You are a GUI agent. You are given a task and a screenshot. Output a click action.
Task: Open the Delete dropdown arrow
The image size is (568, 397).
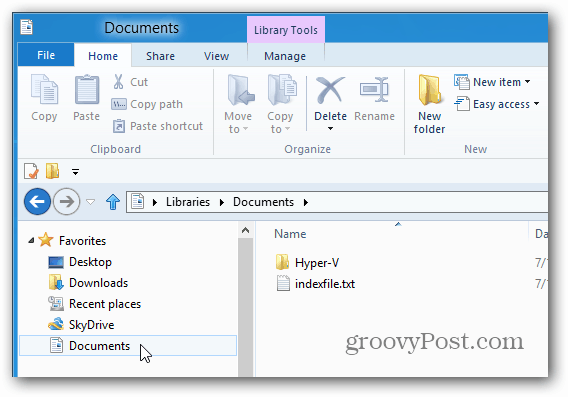pos(330,129)
